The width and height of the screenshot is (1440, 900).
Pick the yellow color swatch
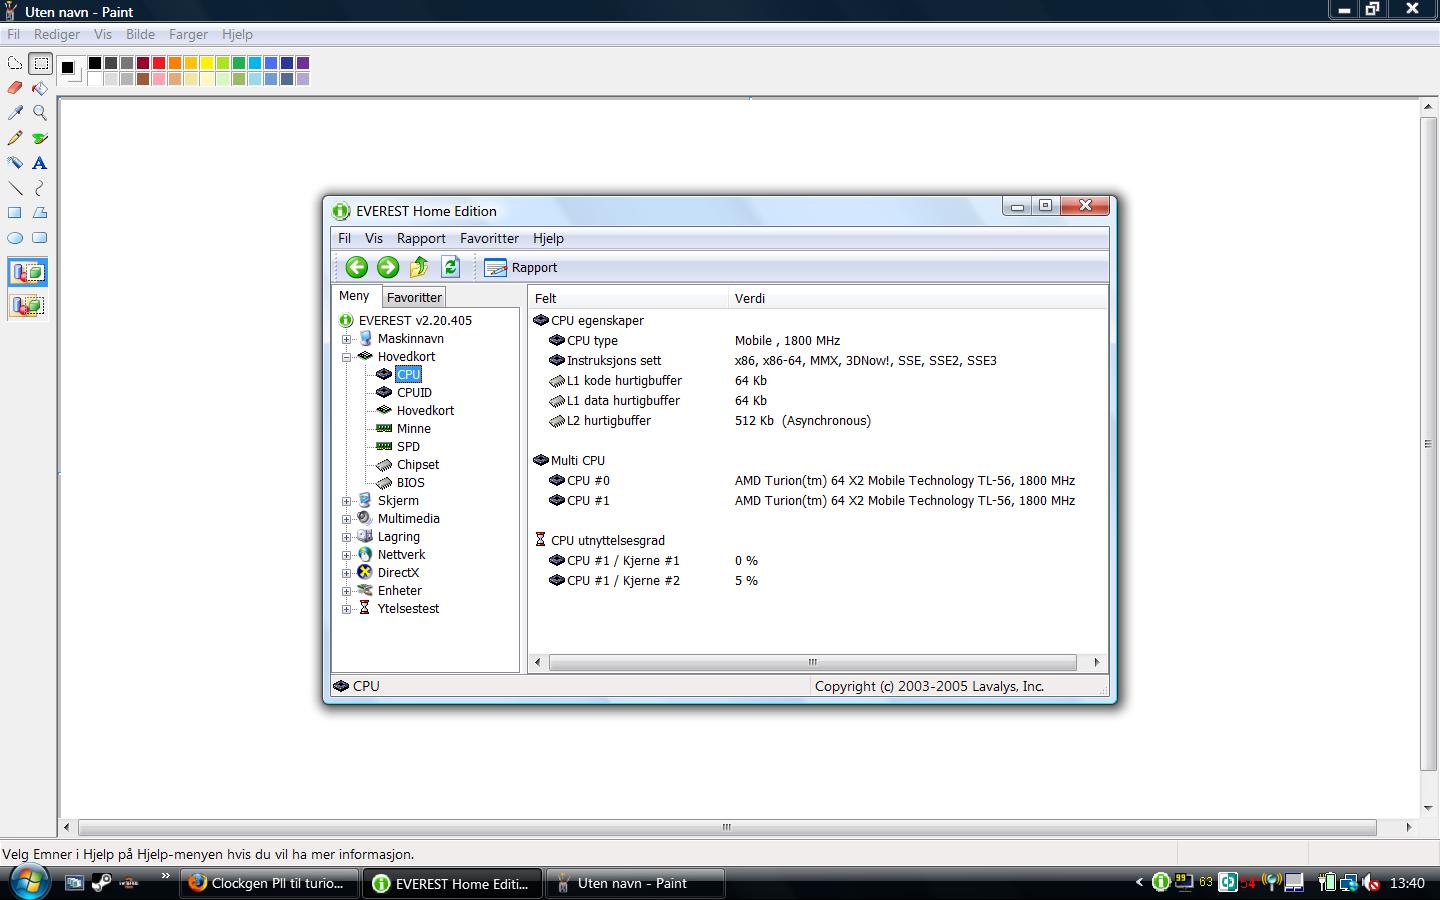click(207, 63)
